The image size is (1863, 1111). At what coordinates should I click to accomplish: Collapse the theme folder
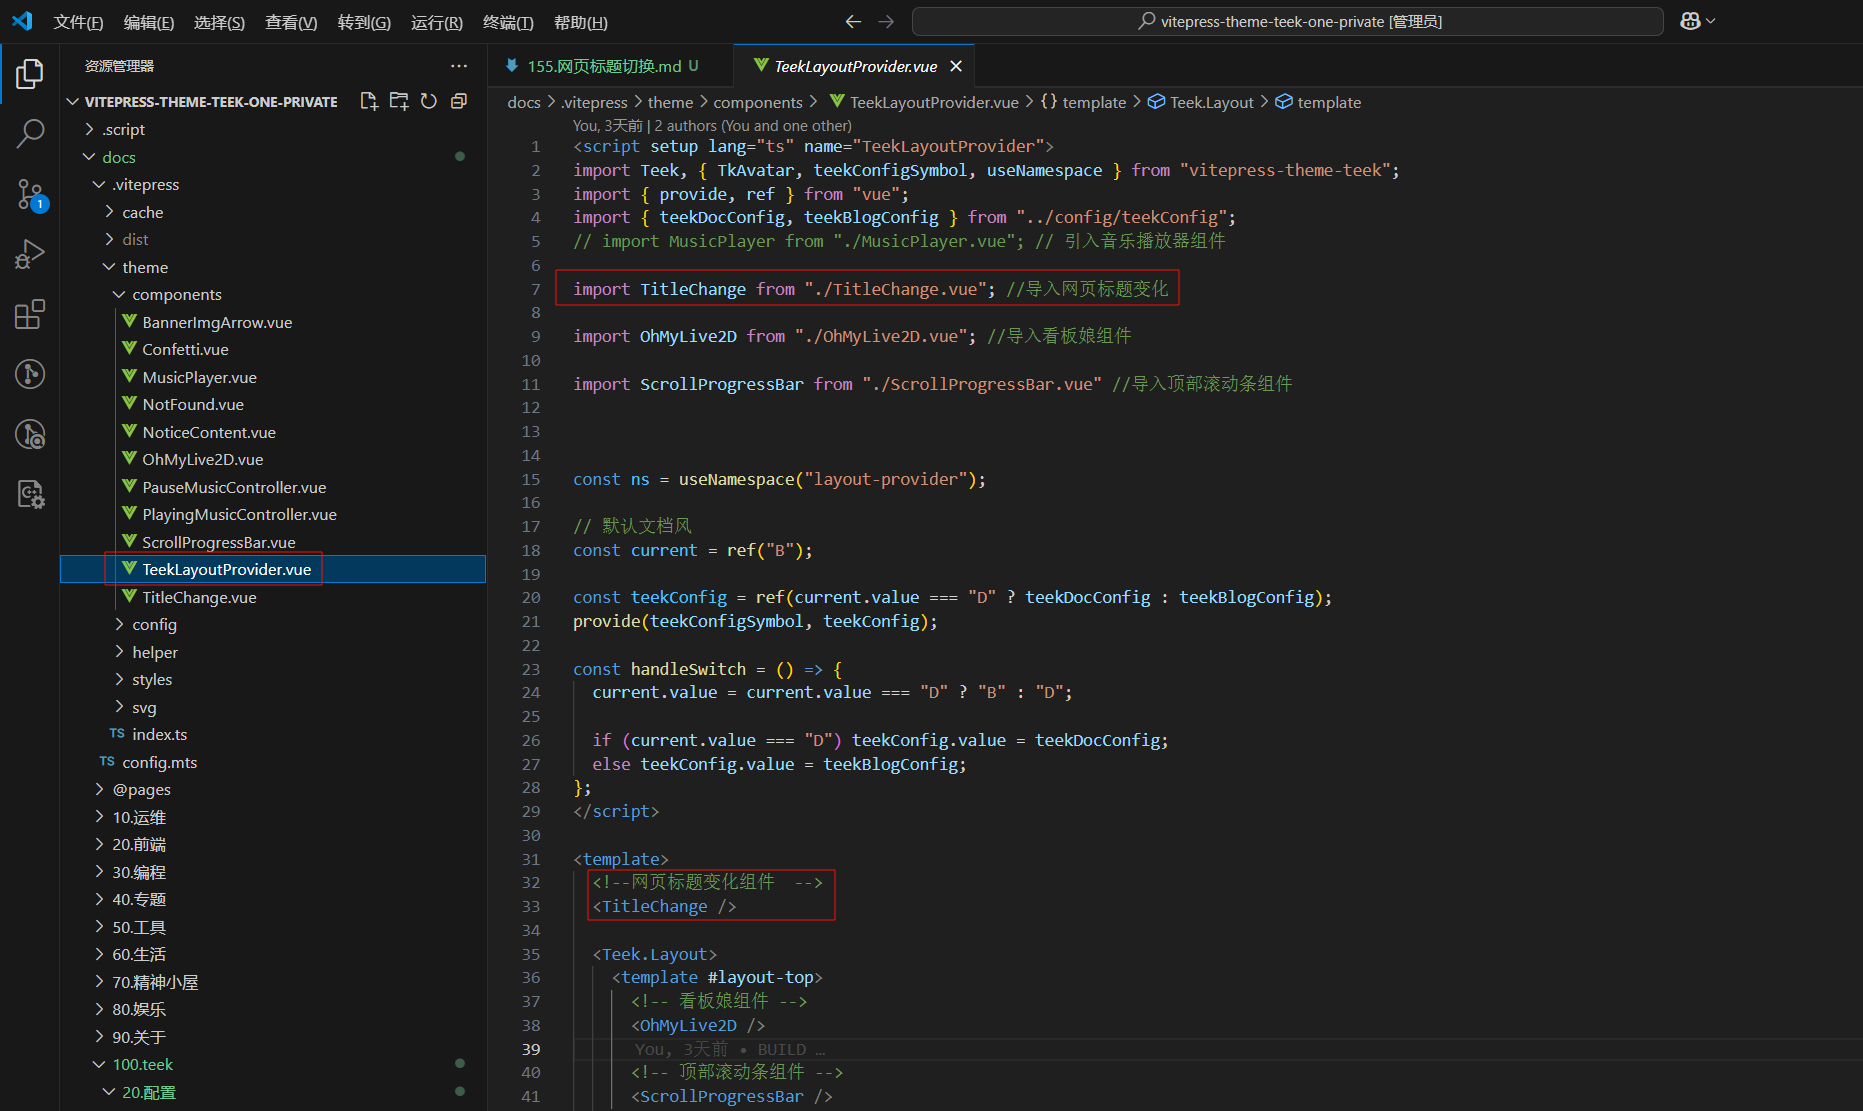[x=273, y=267]
